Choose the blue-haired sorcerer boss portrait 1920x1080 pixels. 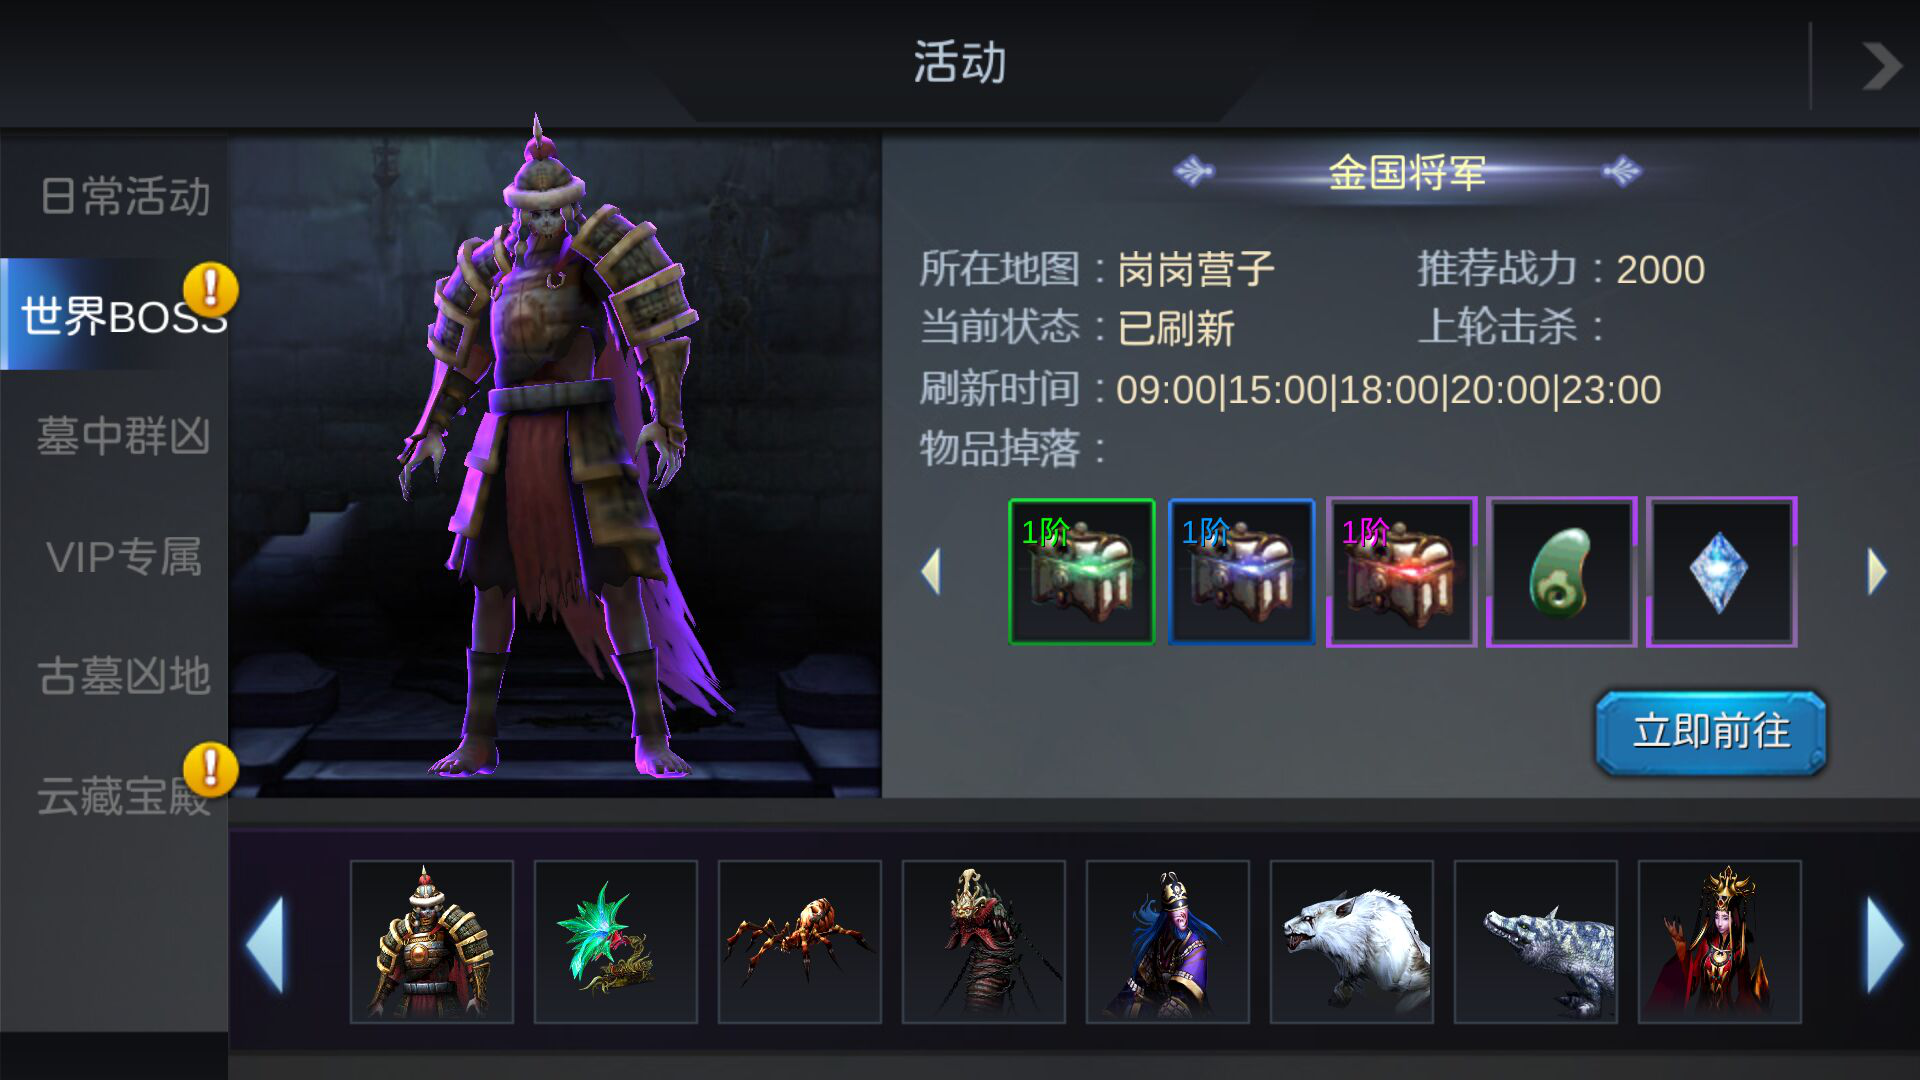1168,942
